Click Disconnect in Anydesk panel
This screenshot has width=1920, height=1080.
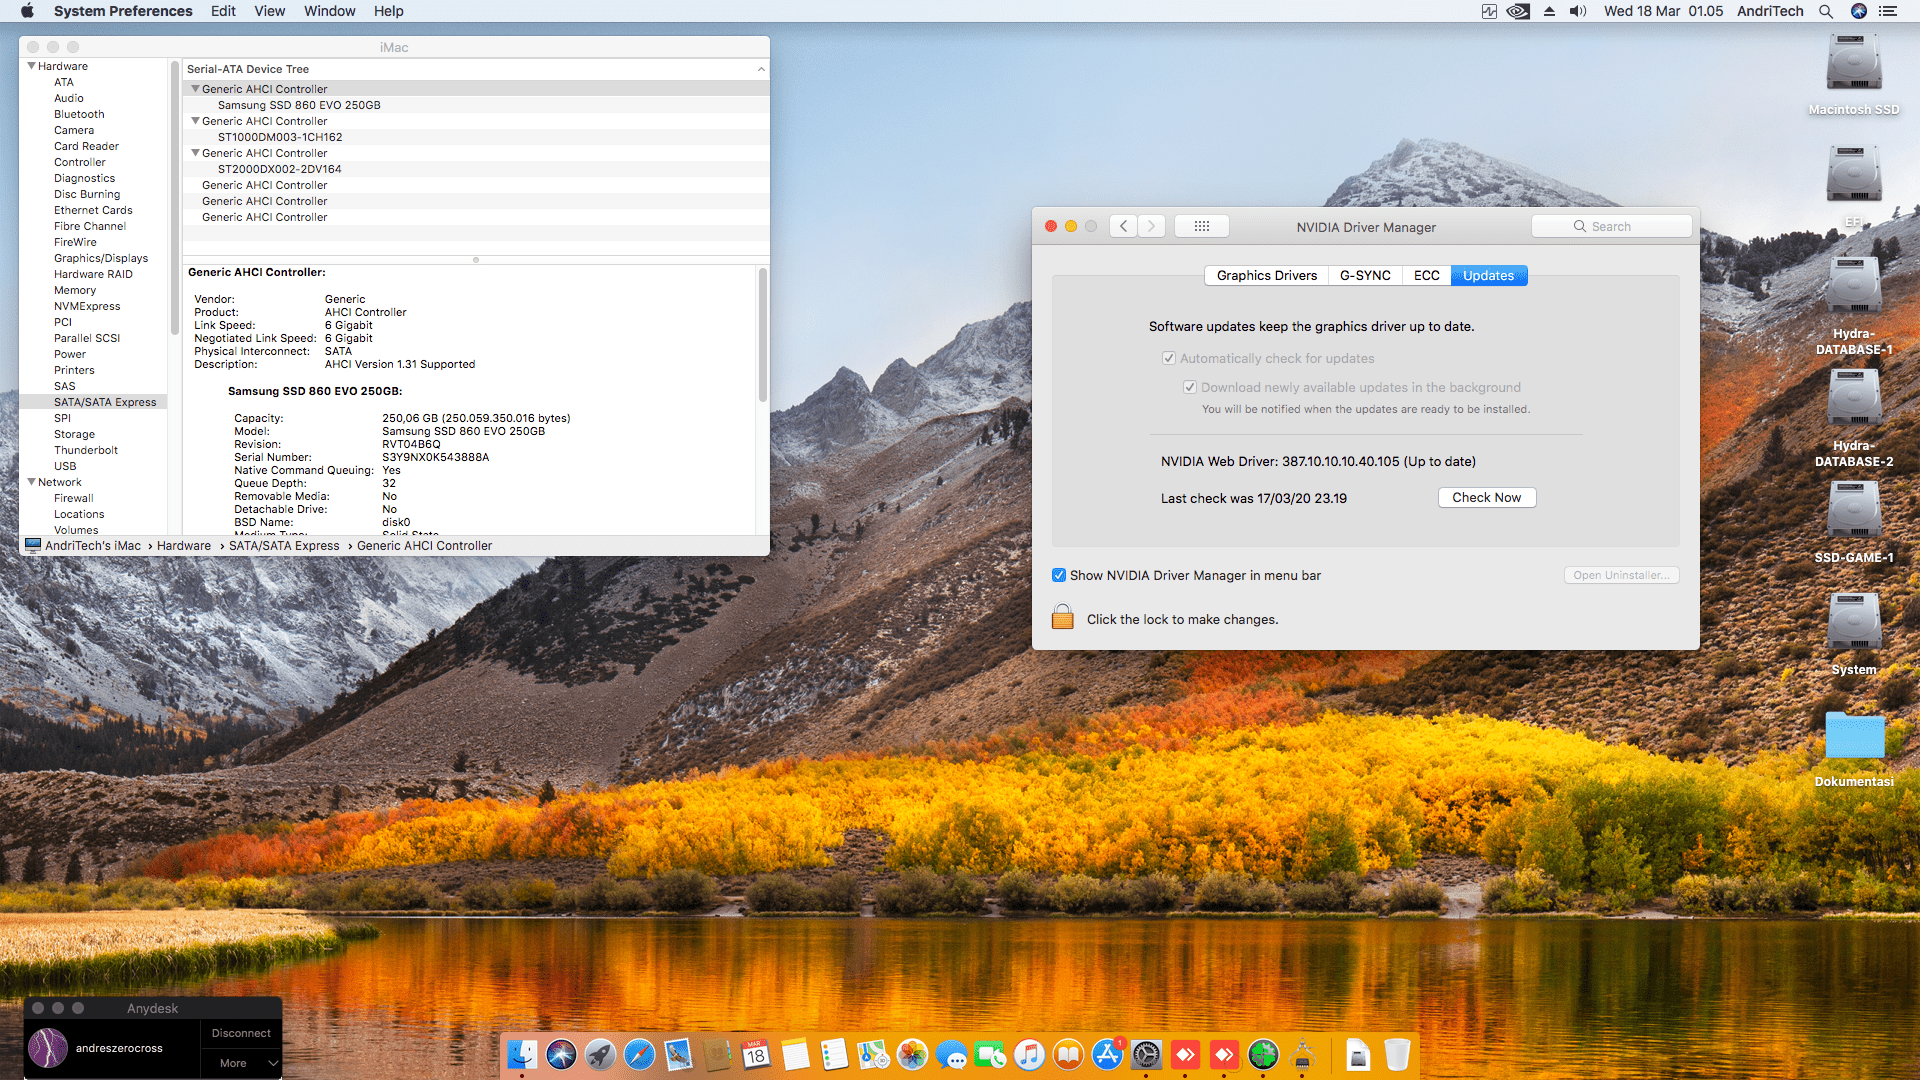241,1033
